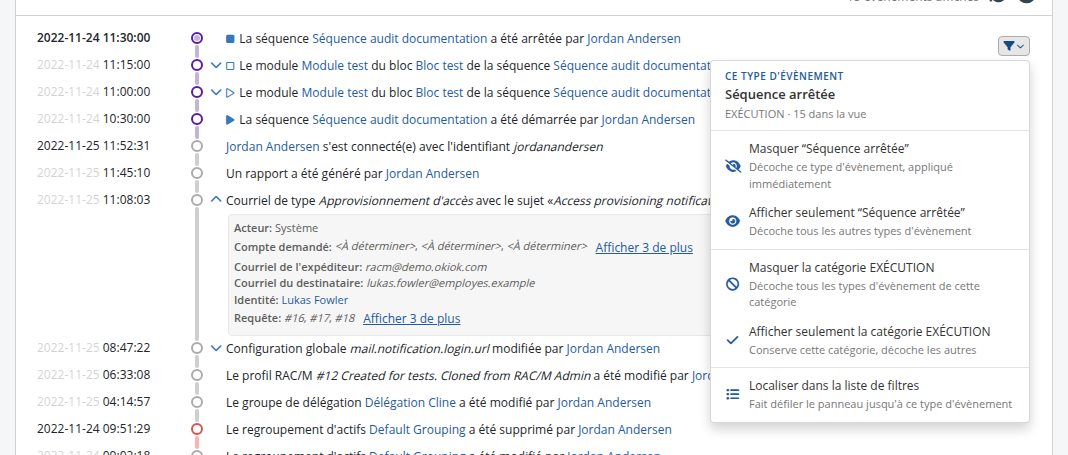Click the filled stop icon on the 11:30:00 row
1068x455 pixels.
point(230,39)
